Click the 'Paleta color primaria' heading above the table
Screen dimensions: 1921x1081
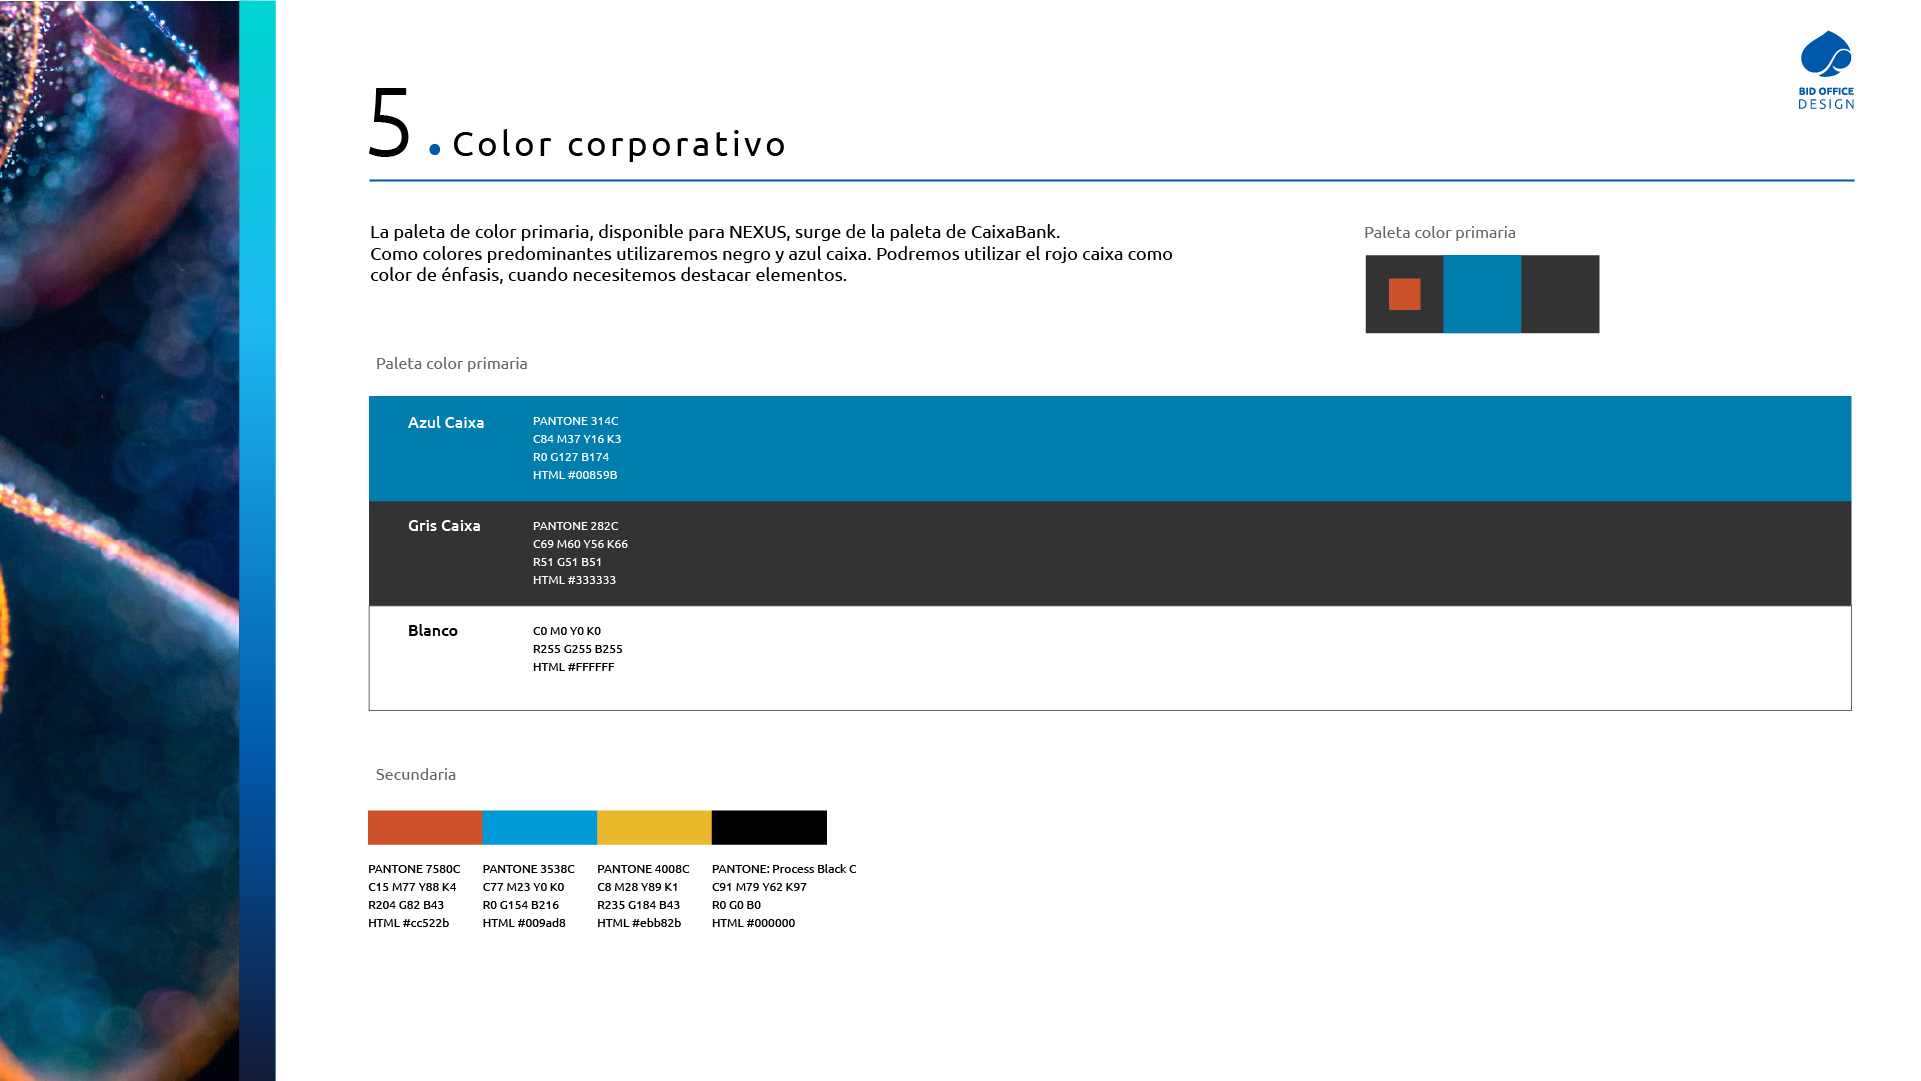452,363
